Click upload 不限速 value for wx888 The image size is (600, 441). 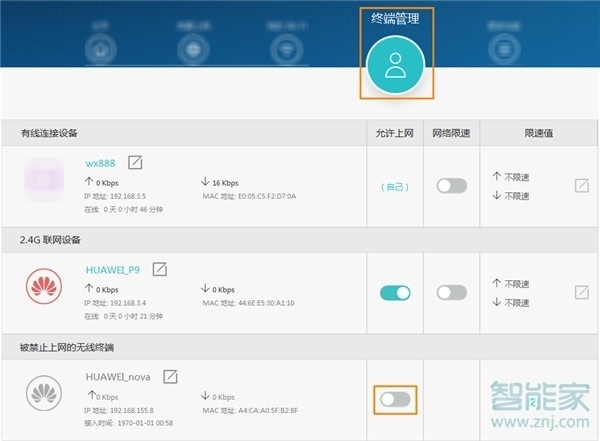point(517,177)
